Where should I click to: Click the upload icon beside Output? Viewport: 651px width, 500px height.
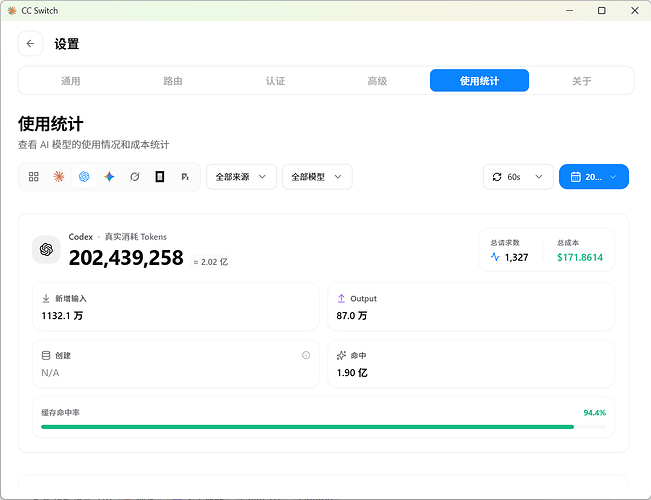coord(341,299)
